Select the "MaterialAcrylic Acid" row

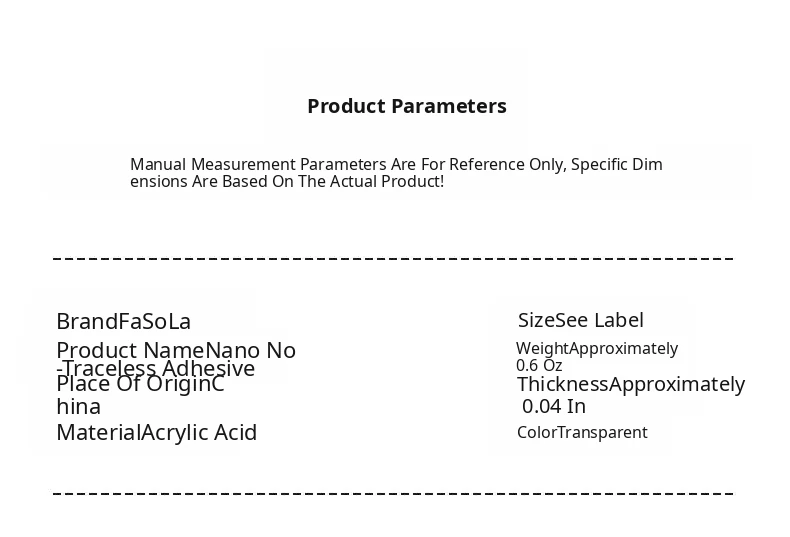(156, 433)
